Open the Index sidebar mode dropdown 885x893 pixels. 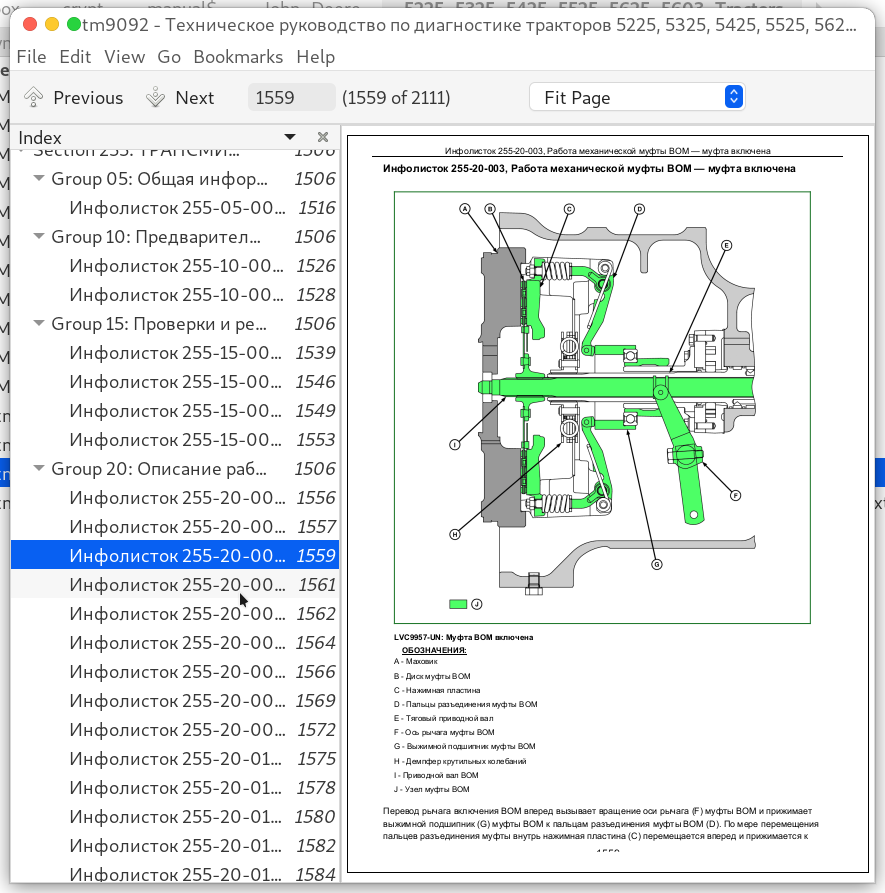pyautogui.click(x=290, y=137)
